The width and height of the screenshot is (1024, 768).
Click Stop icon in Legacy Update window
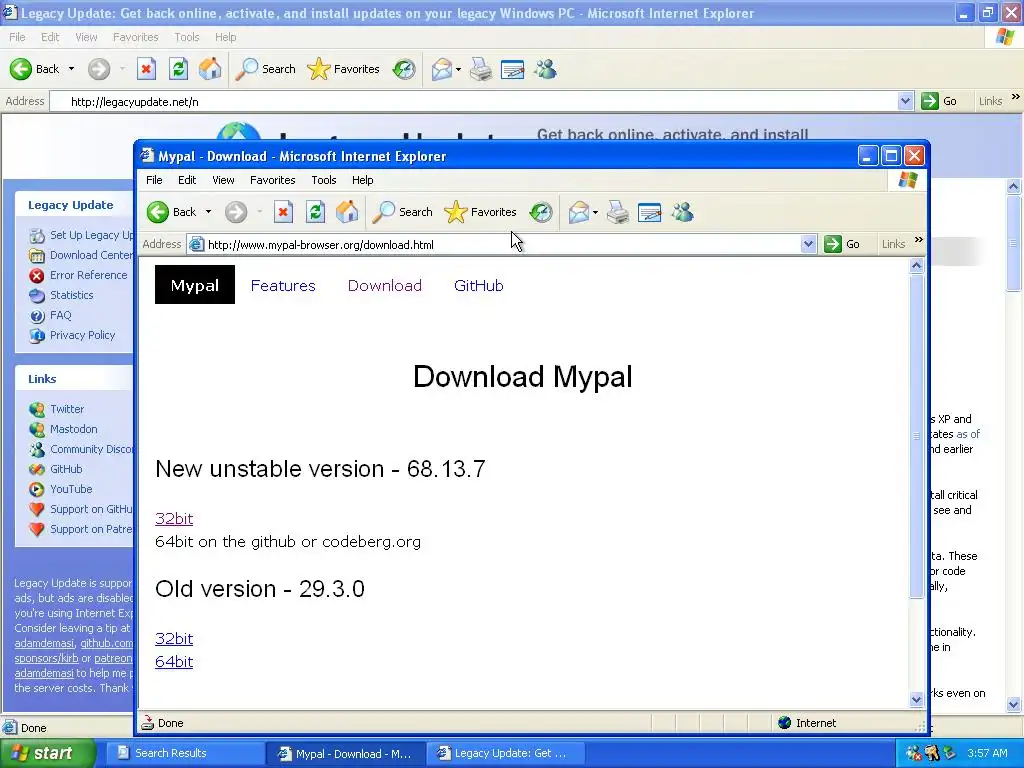pos(146,69)
